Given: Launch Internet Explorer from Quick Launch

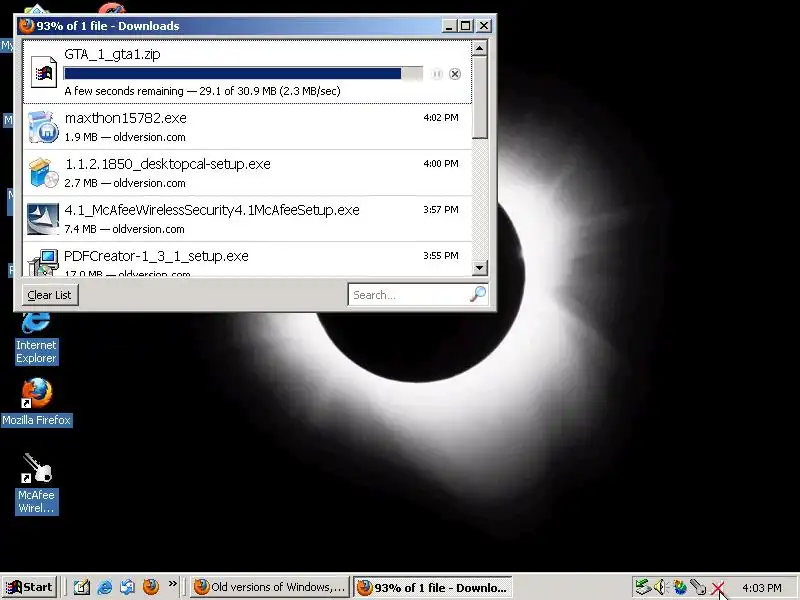Looking at the screenshot, I should [105, 587].
